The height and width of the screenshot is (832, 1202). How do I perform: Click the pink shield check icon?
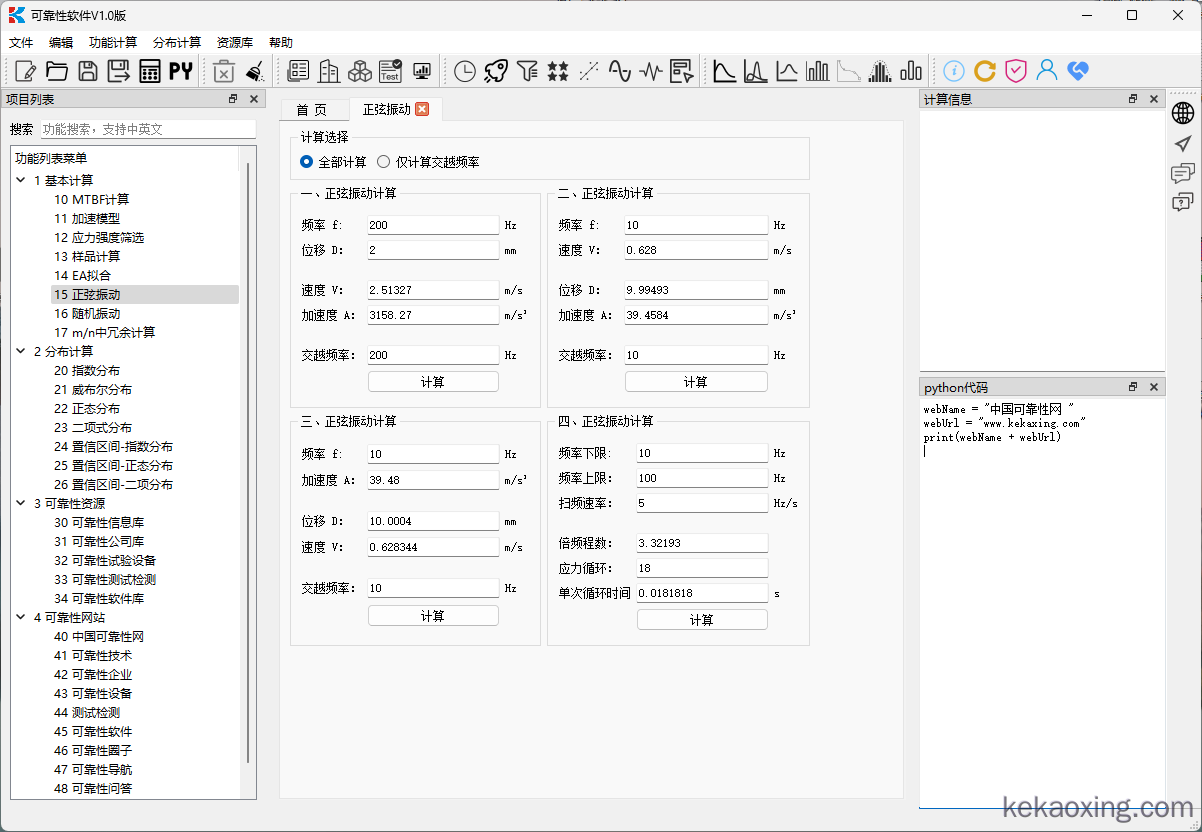click(x=1016, y=71)
